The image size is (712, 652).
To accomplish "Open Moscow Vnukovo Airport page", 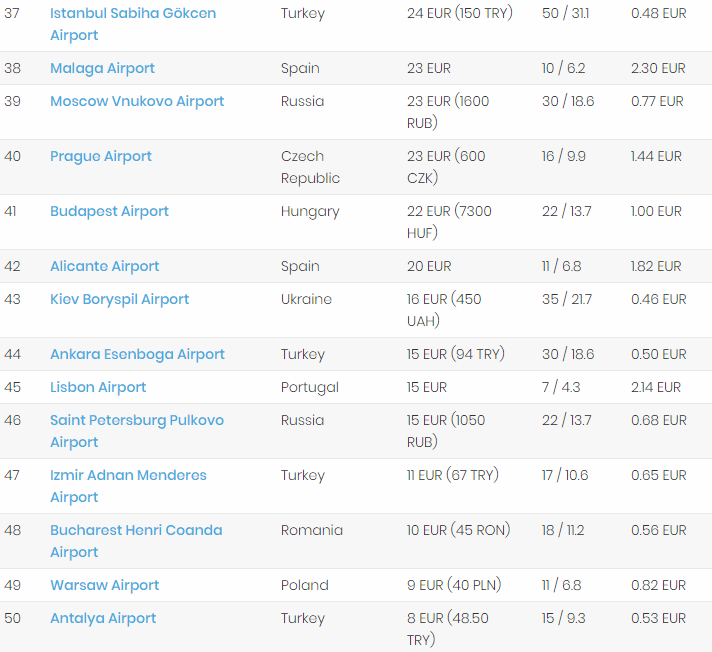I will 137,101.
